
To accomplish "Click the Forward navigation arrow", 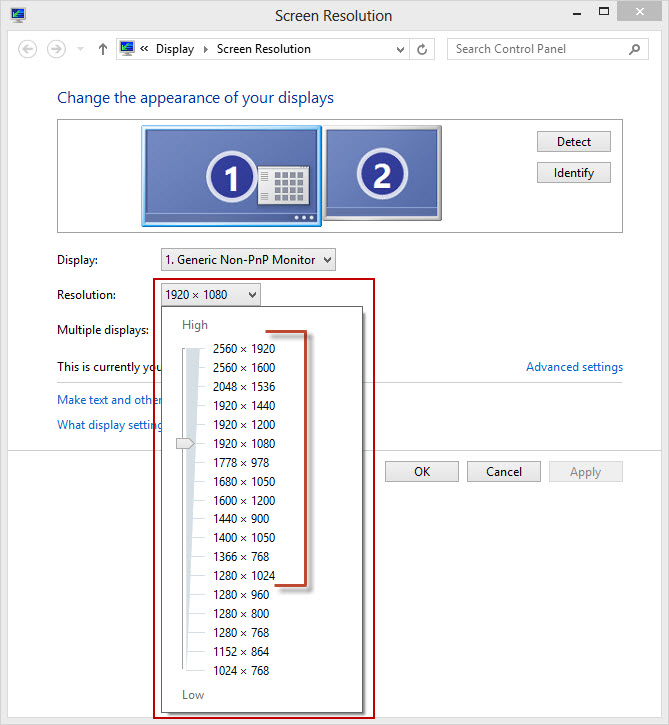I will [57, 49].
